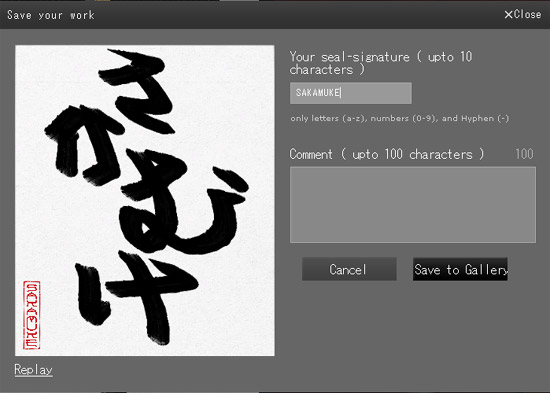Click the allowed-characters hint 'only letters (a-z)'
This screenshot has width=550, height=393.
(400, 118)
